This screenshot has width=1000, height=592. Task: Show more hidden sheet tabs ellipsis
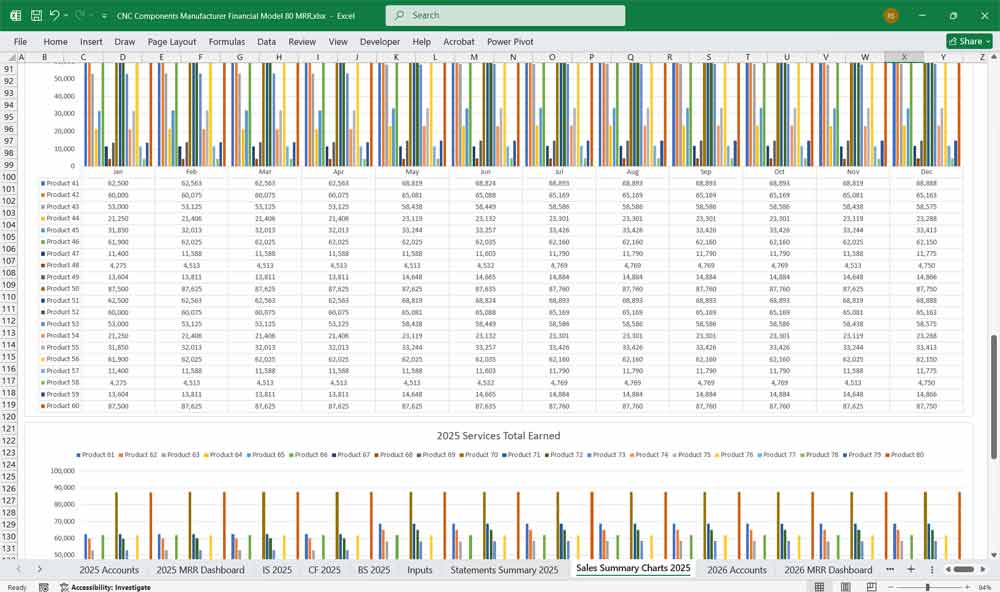tap(890, 569)
